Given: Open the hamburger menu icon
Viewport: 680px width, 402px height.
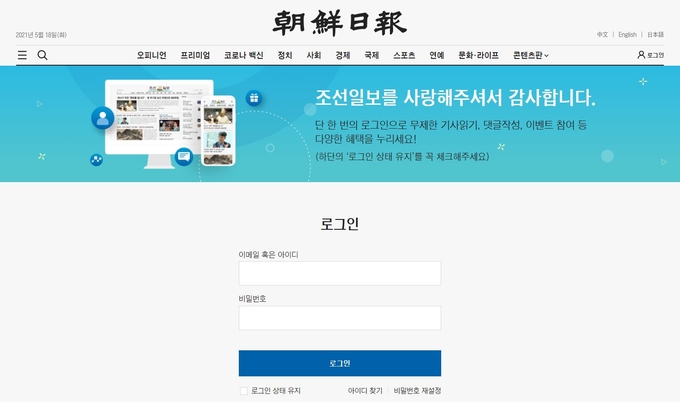Looking at the screenshot, I should click(22, 55).
